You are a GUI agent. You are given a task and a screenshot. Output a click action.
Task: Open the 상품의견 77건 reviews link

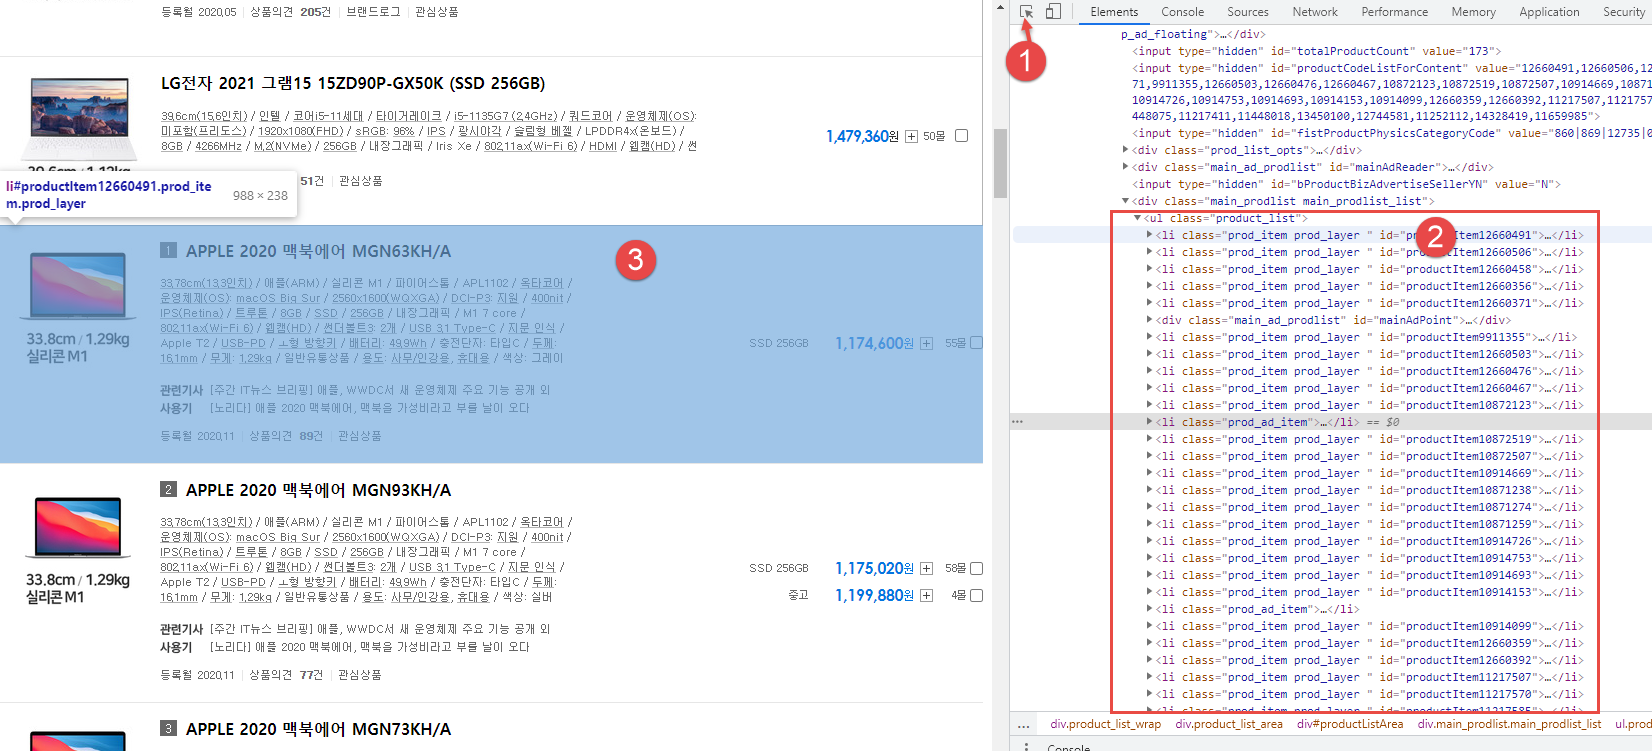tap(286, 675)
